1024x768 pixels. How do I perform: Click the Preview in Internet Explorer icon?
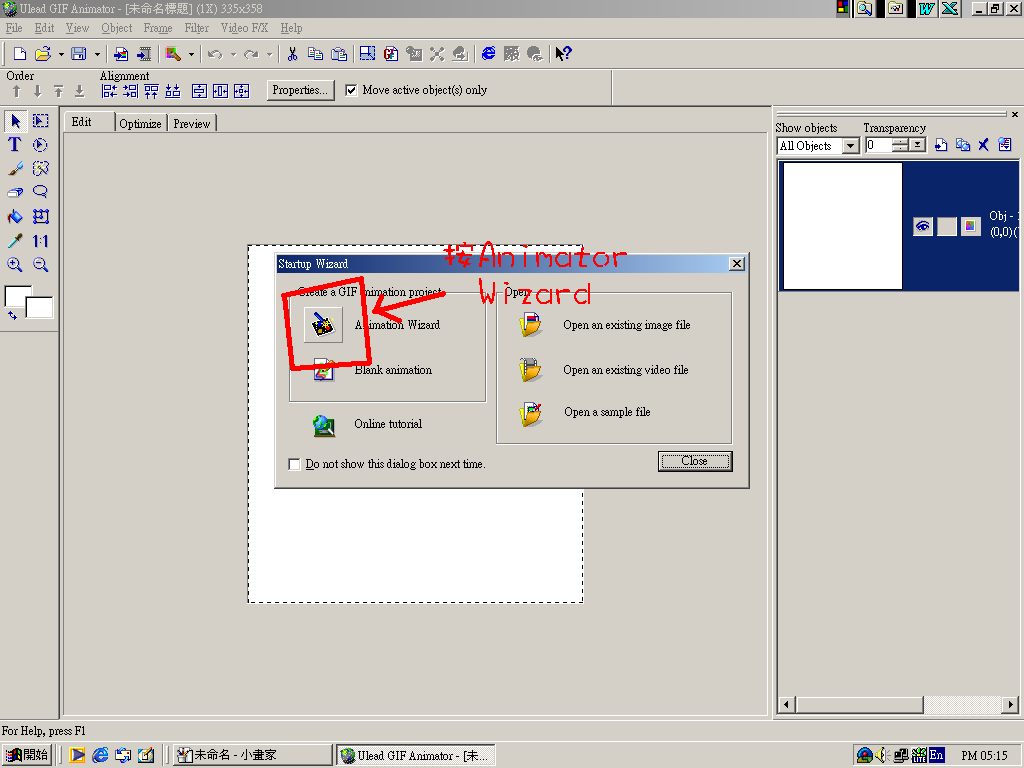[488, 54]
